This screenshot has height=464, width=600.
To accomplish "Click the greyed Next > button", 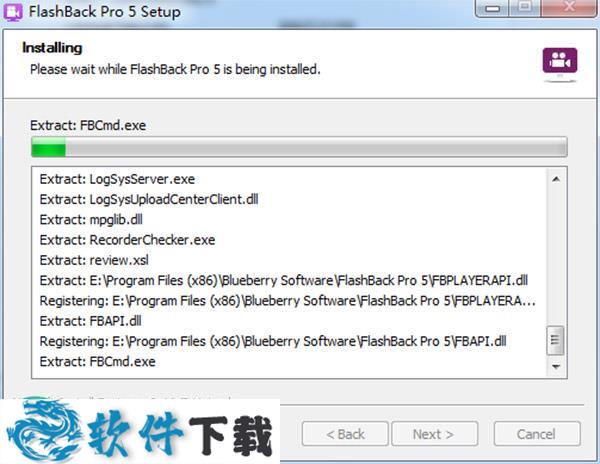I will coord(434,434).
